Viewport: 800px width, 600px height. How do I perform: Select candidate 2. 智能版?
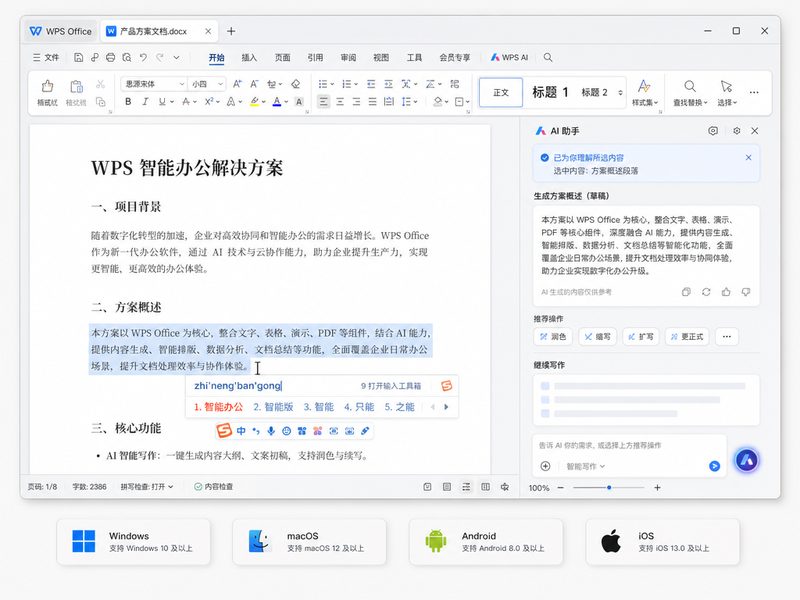click(273, 407)
